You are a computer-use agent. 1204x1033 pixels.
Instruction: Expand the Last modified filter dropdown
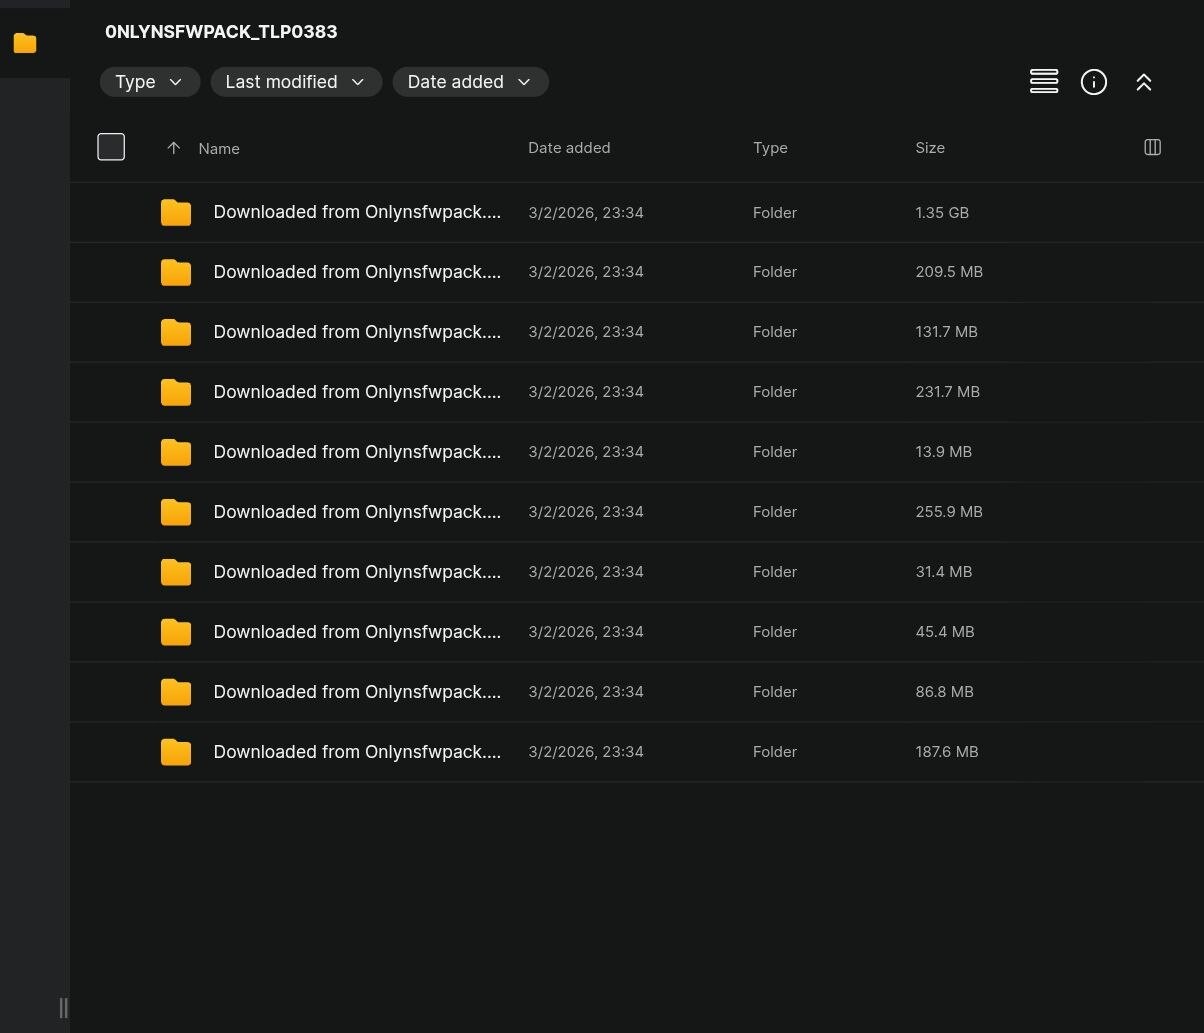tap(295, 82)
